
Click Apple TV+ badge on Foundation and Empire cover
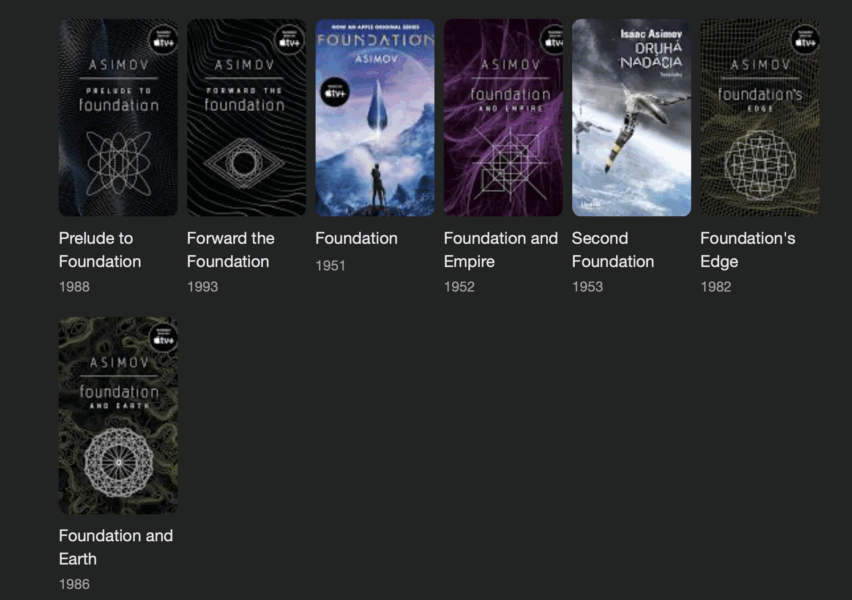[x=552, y=40]
